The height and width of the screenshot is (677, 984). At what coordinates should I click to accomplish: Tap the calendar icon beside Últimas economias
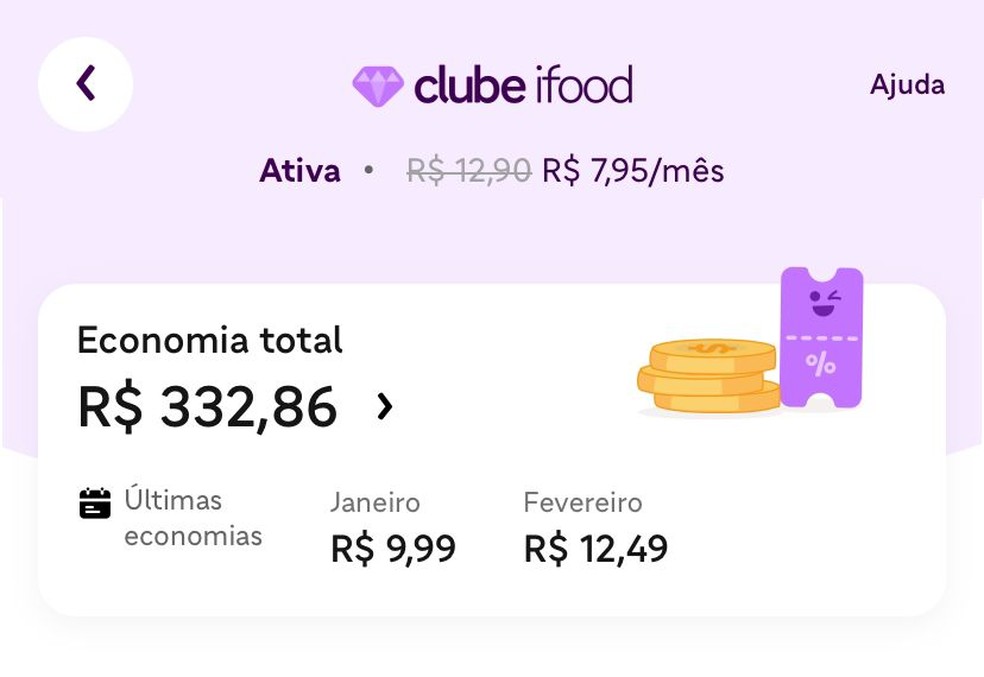(95, 503)
